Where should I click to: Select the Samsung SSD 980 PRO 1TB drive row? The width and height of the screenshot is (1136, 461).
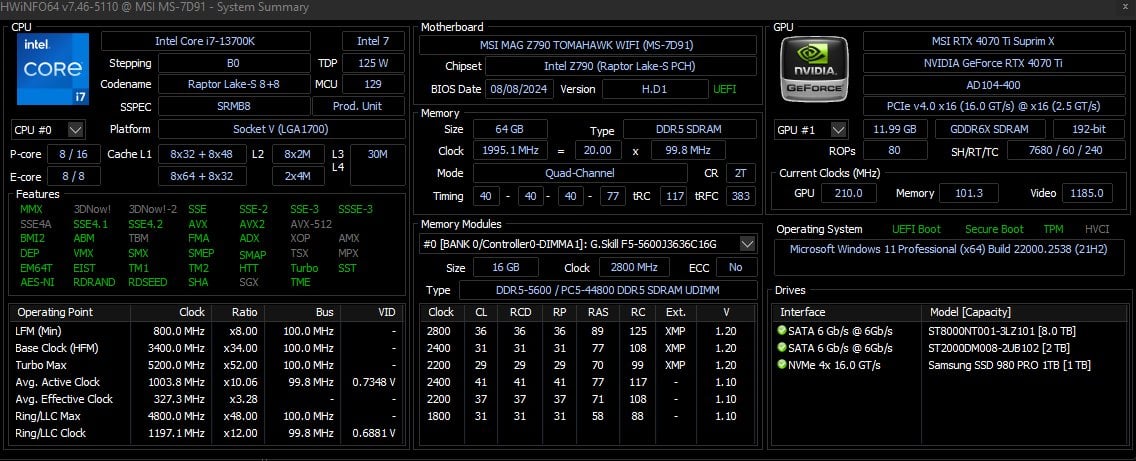[x=948, y=365]
